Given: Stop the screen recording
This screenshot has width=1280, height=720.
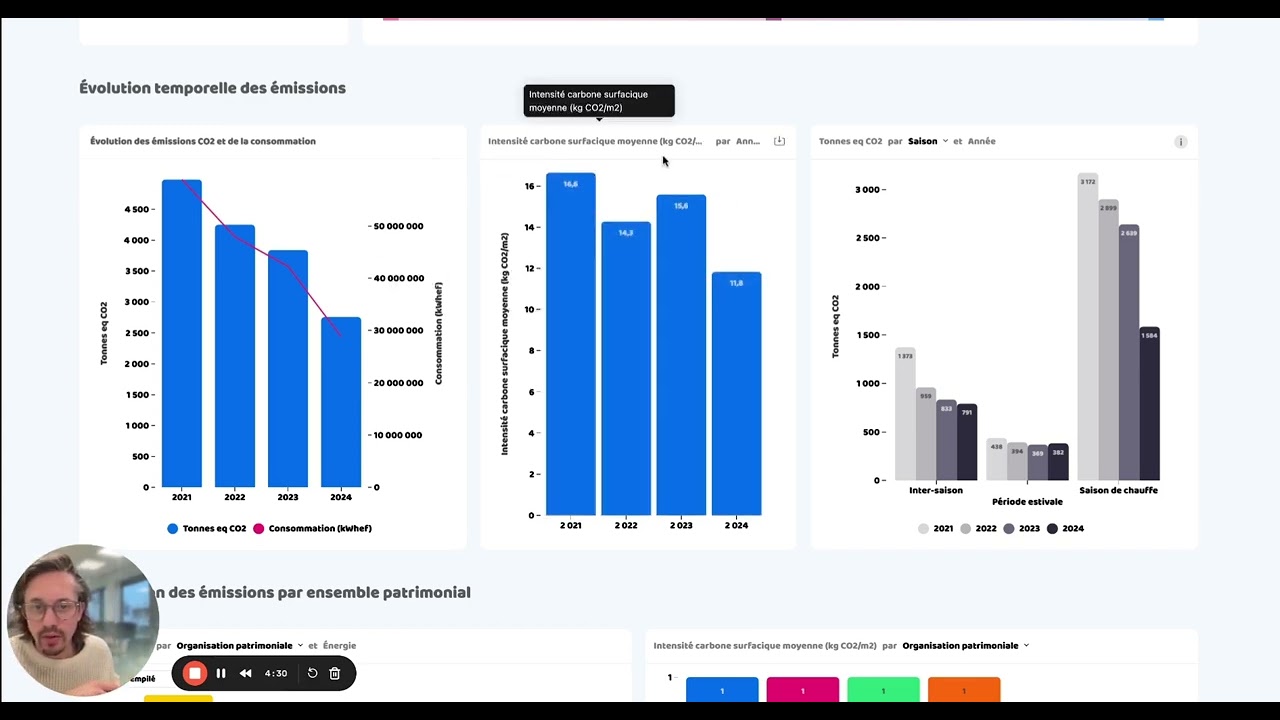Looking at the screenshot, I should (x=195, y=673).
